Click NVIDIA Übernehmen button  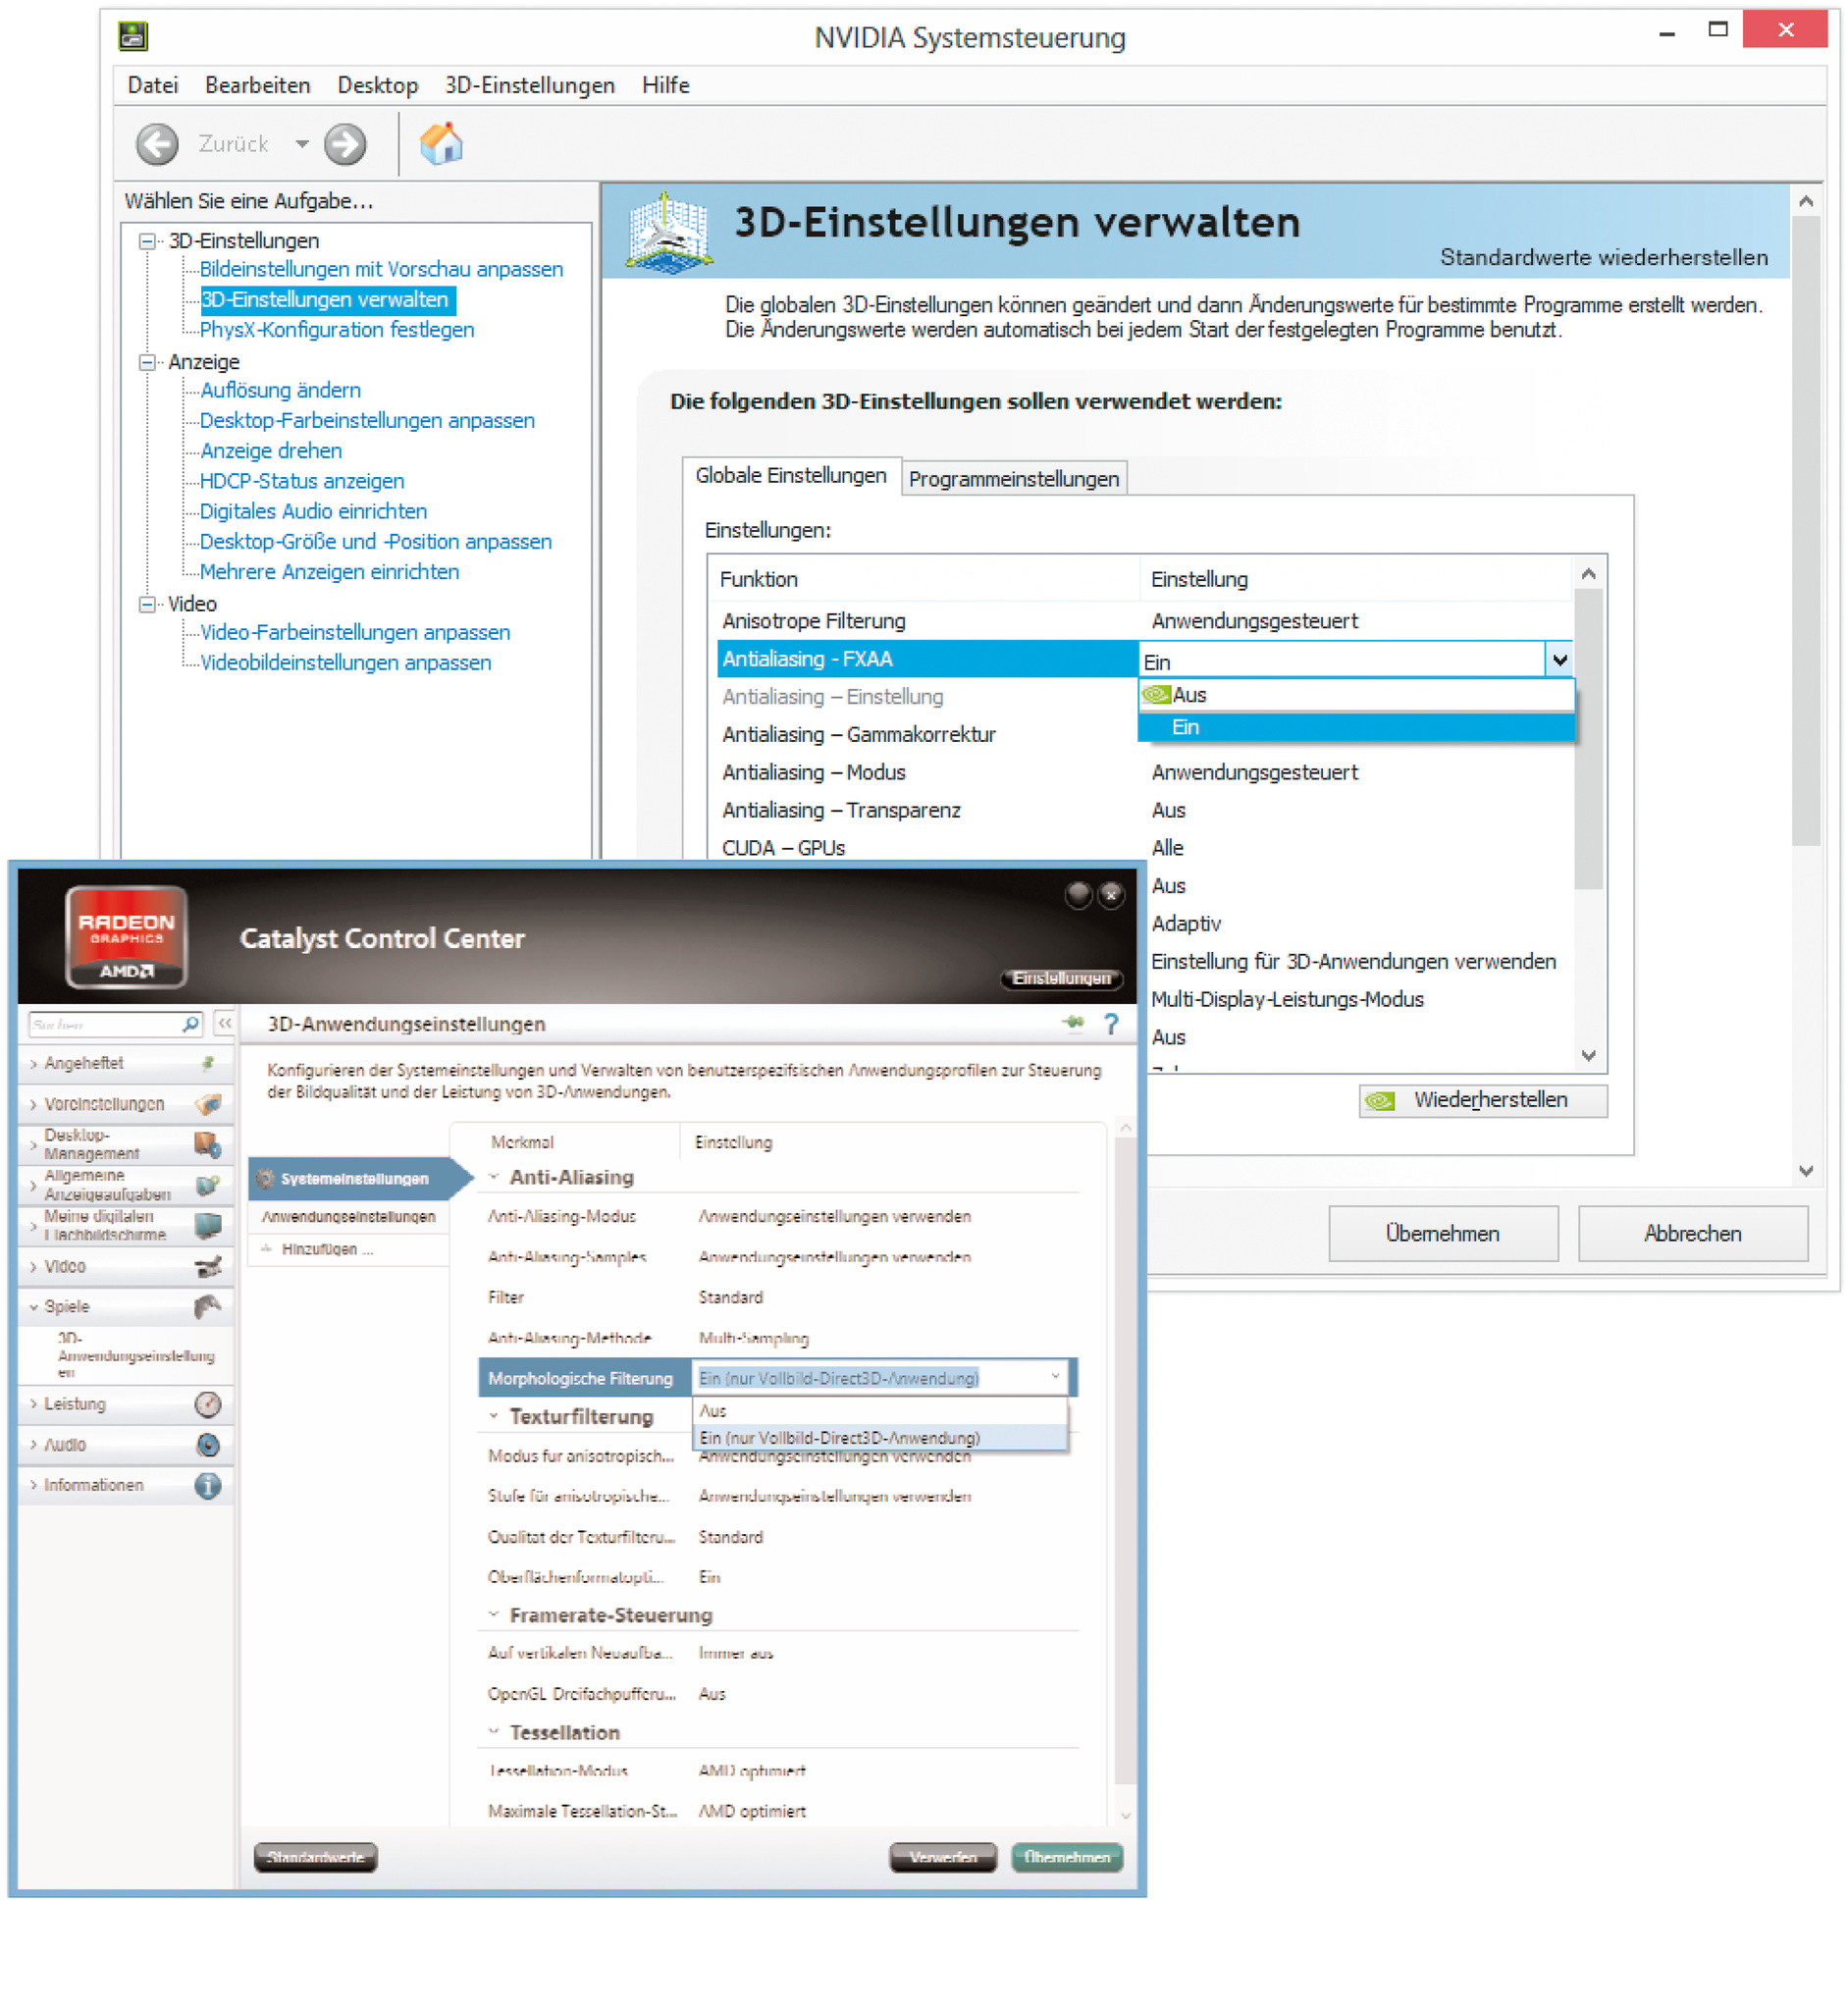(1443, 1233)
